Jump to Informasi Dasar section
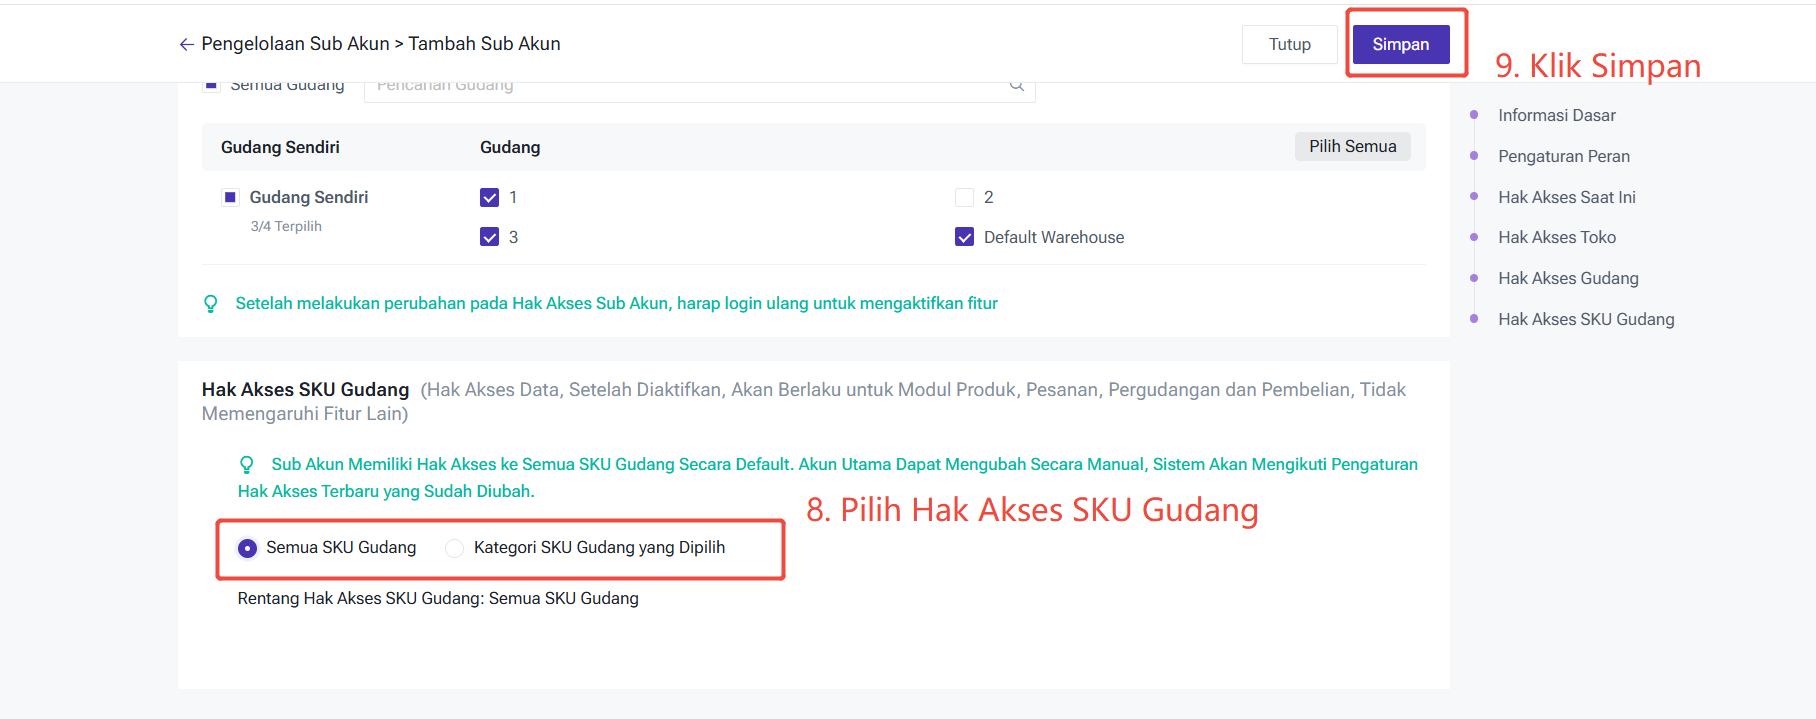Viewport: 1816px width, 719px height. click(x=1556, y=116)
